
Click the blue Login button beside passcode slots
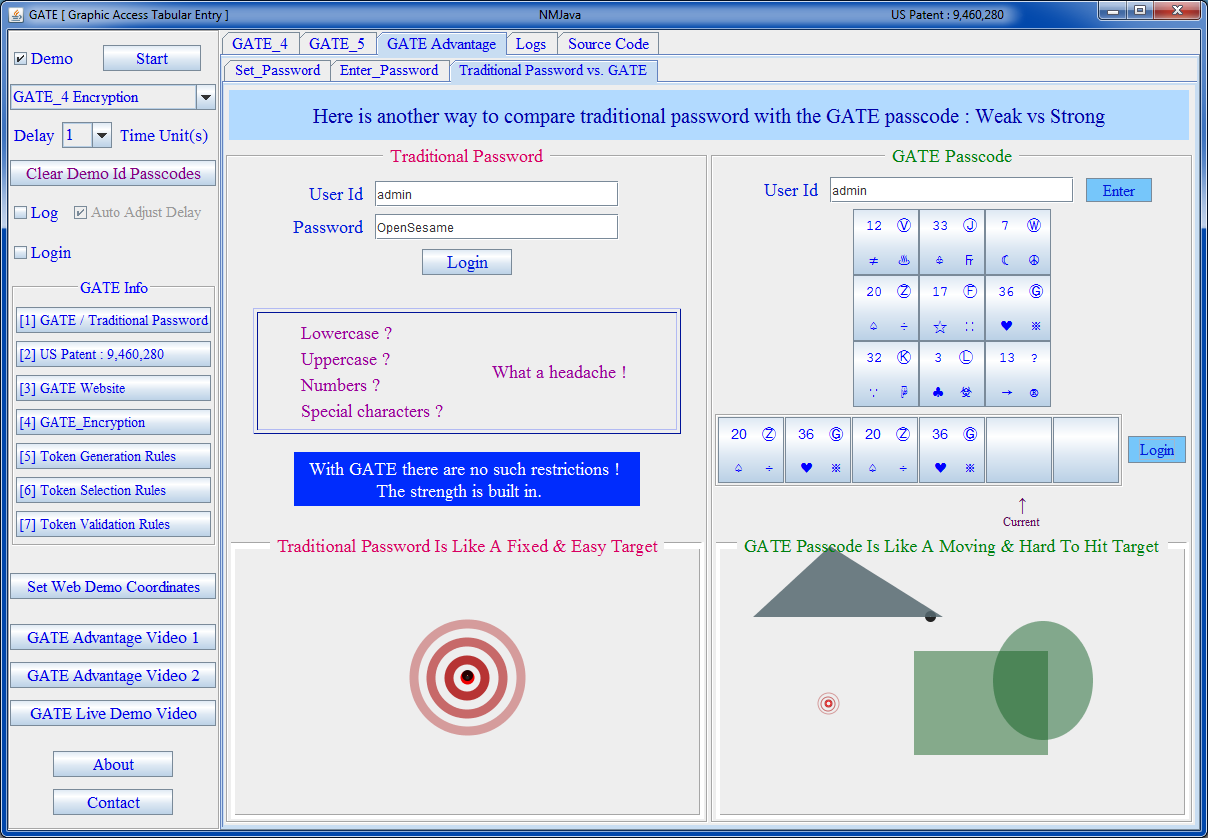pyautogui.click(x=1157, y=450)
